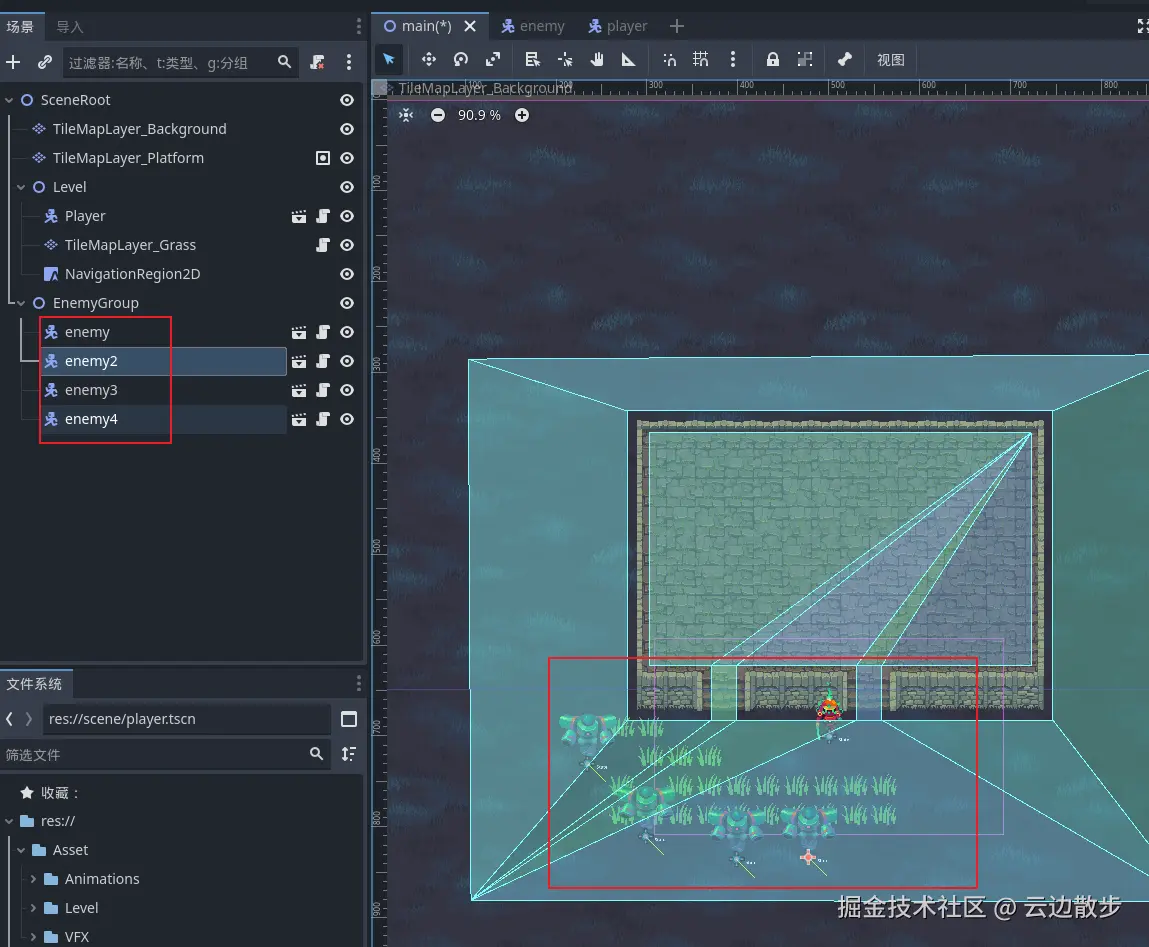Choose the Scale mode tool
The image size is (1149, 947).
point(493,60)
